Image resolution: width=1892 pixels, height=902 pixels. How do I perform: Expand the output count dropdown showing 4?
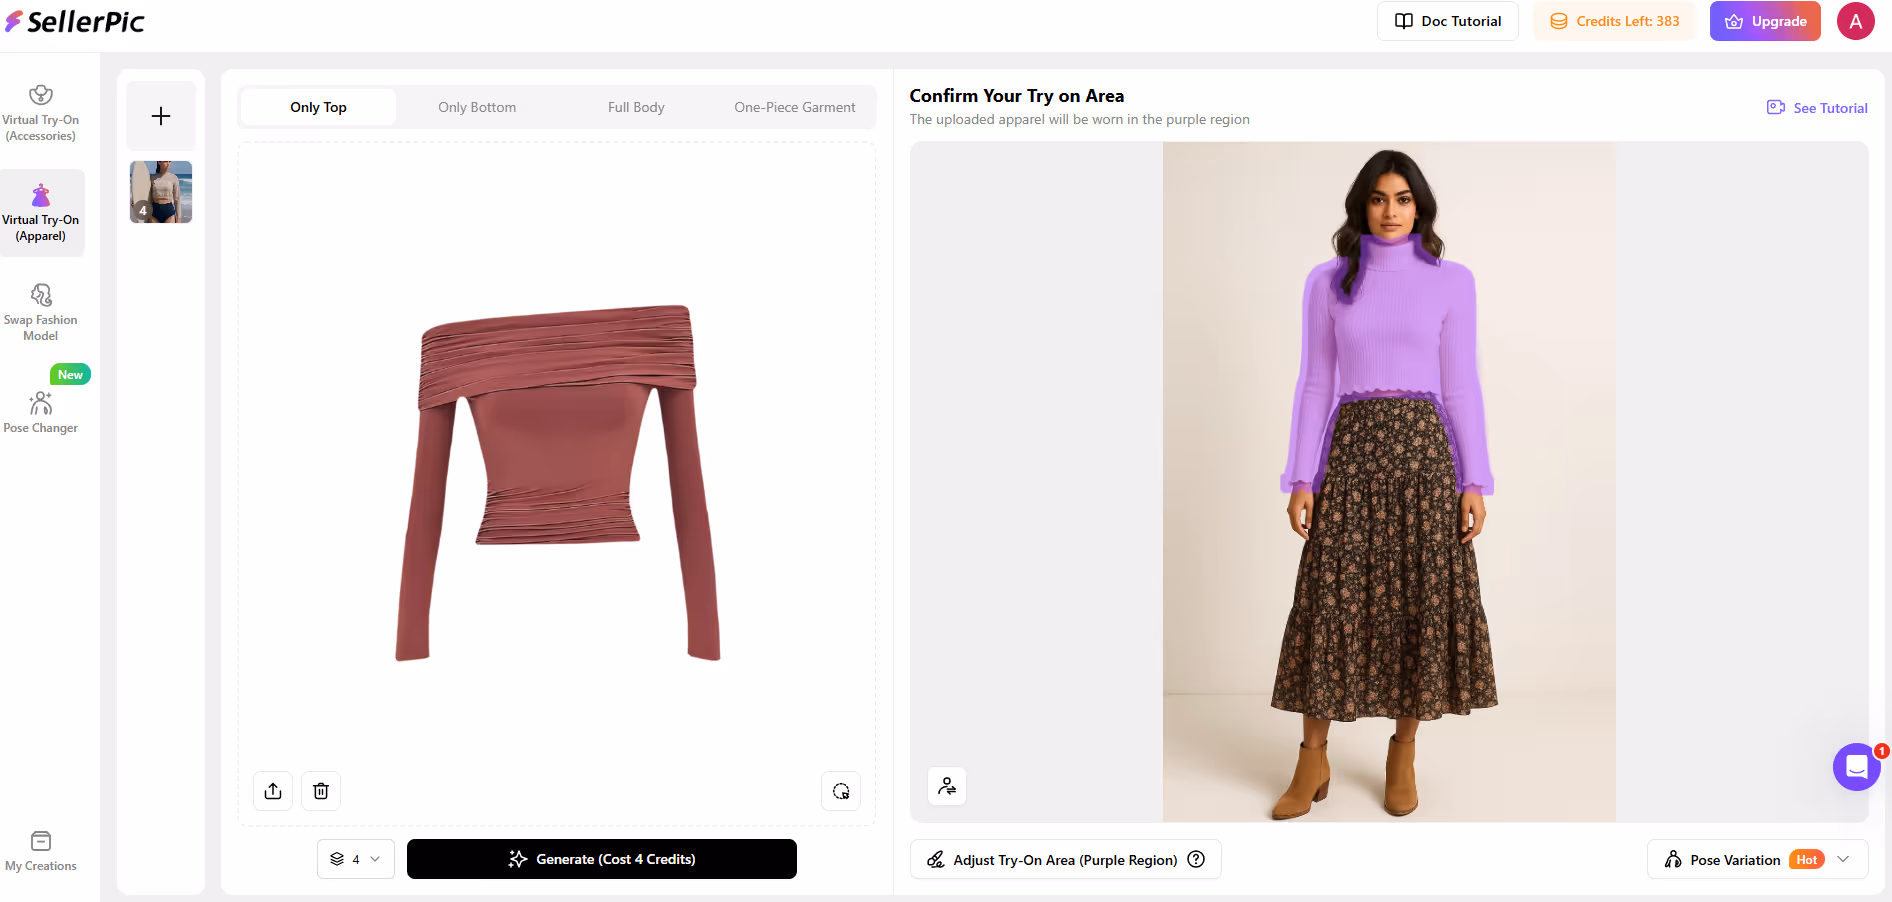coord(356,859)
